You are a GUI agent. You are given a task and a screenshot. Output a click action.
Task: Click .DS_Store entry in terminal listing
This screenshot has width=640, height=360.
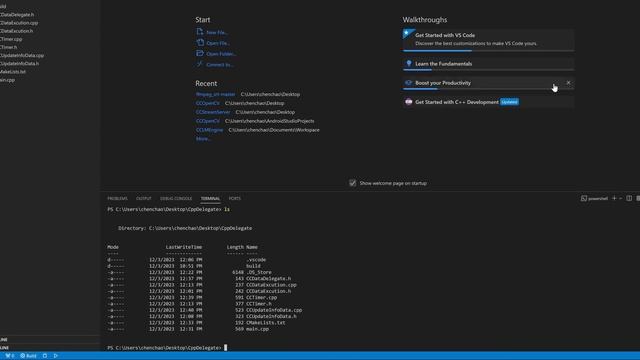tap(259, 272)
